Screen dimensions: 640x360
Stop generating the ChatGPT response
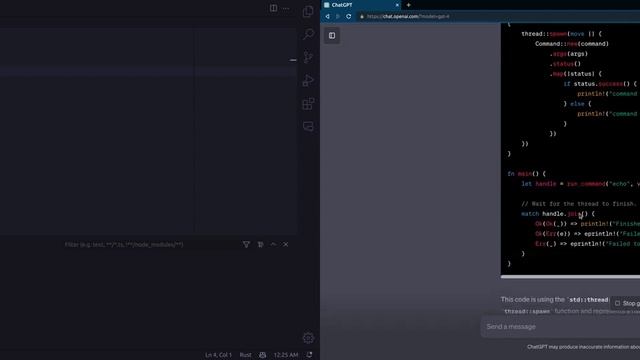pyautogui.click(x=626, y=303)
